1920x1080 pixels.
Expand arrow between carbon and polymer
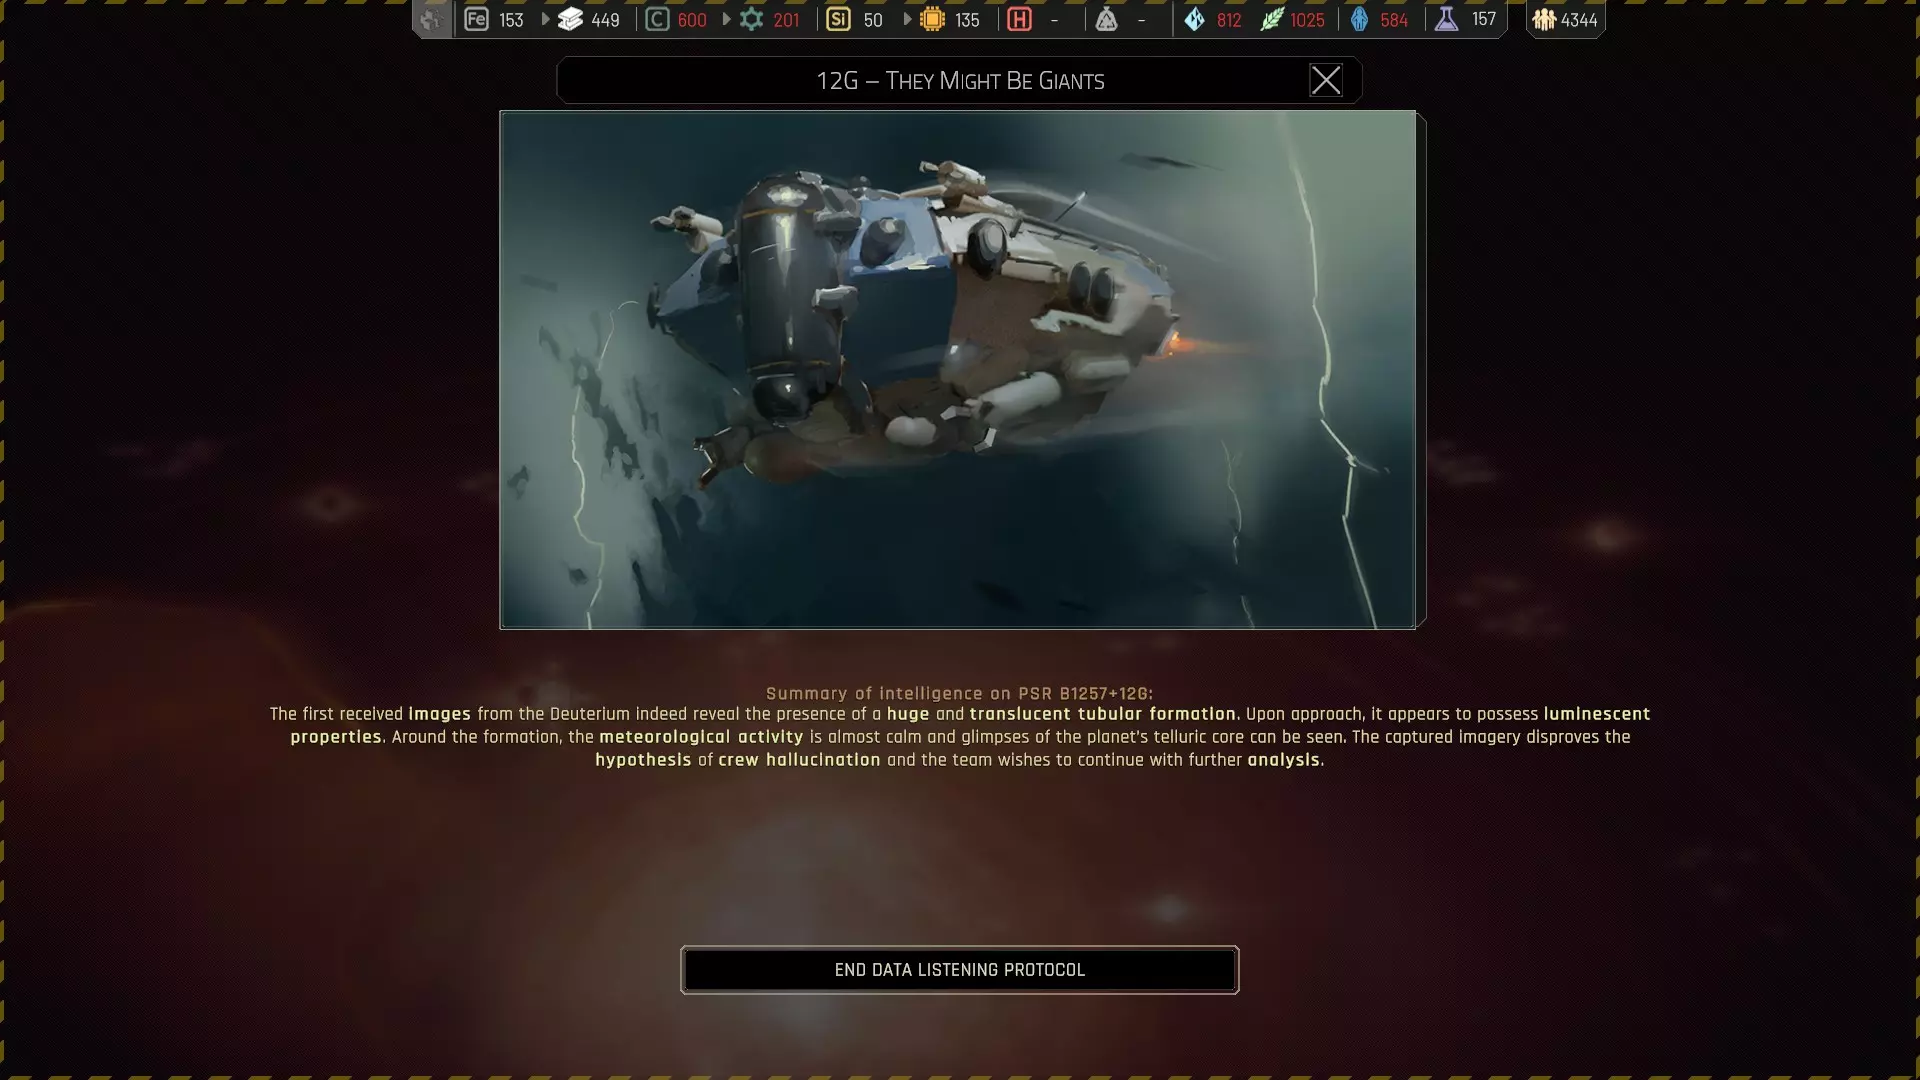[727, 19]
